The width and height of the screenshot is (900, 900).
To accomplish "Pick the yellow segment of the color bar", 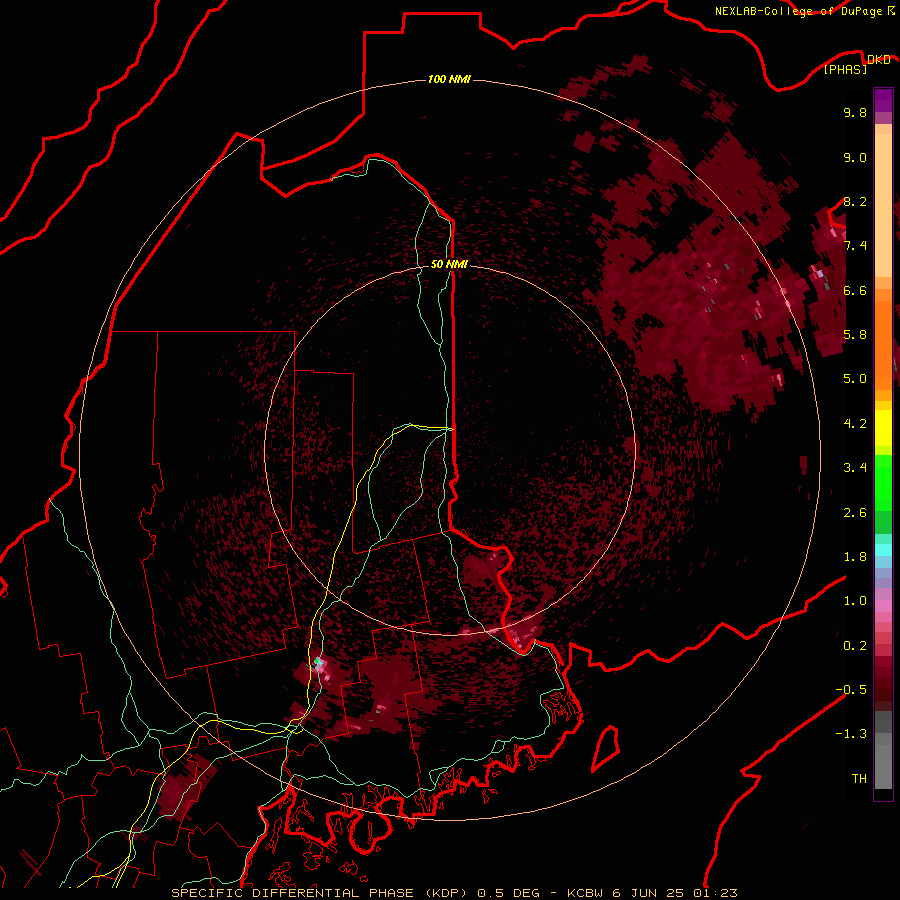I will click(883, 428).
